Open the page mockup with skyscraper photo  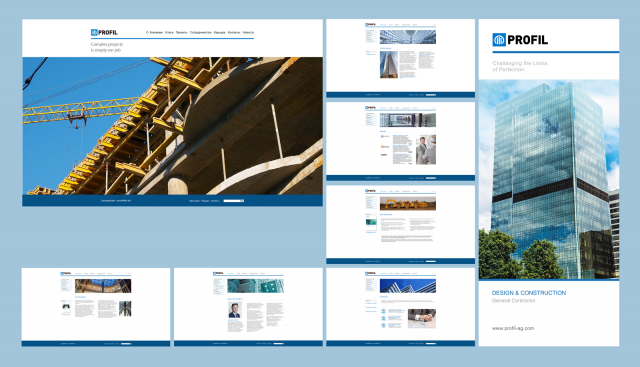(400, 58)
